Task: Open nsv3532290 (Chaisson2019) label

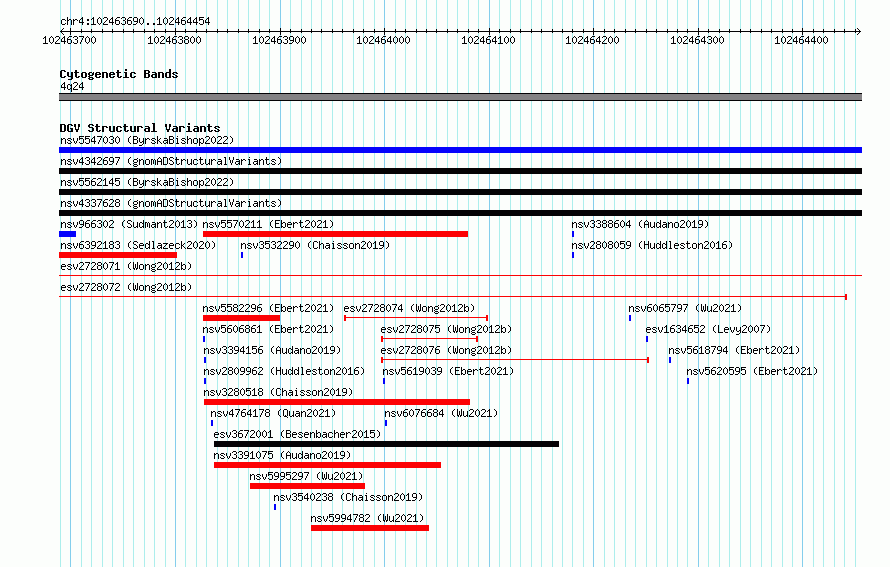Action: click(x=315, y=245)
